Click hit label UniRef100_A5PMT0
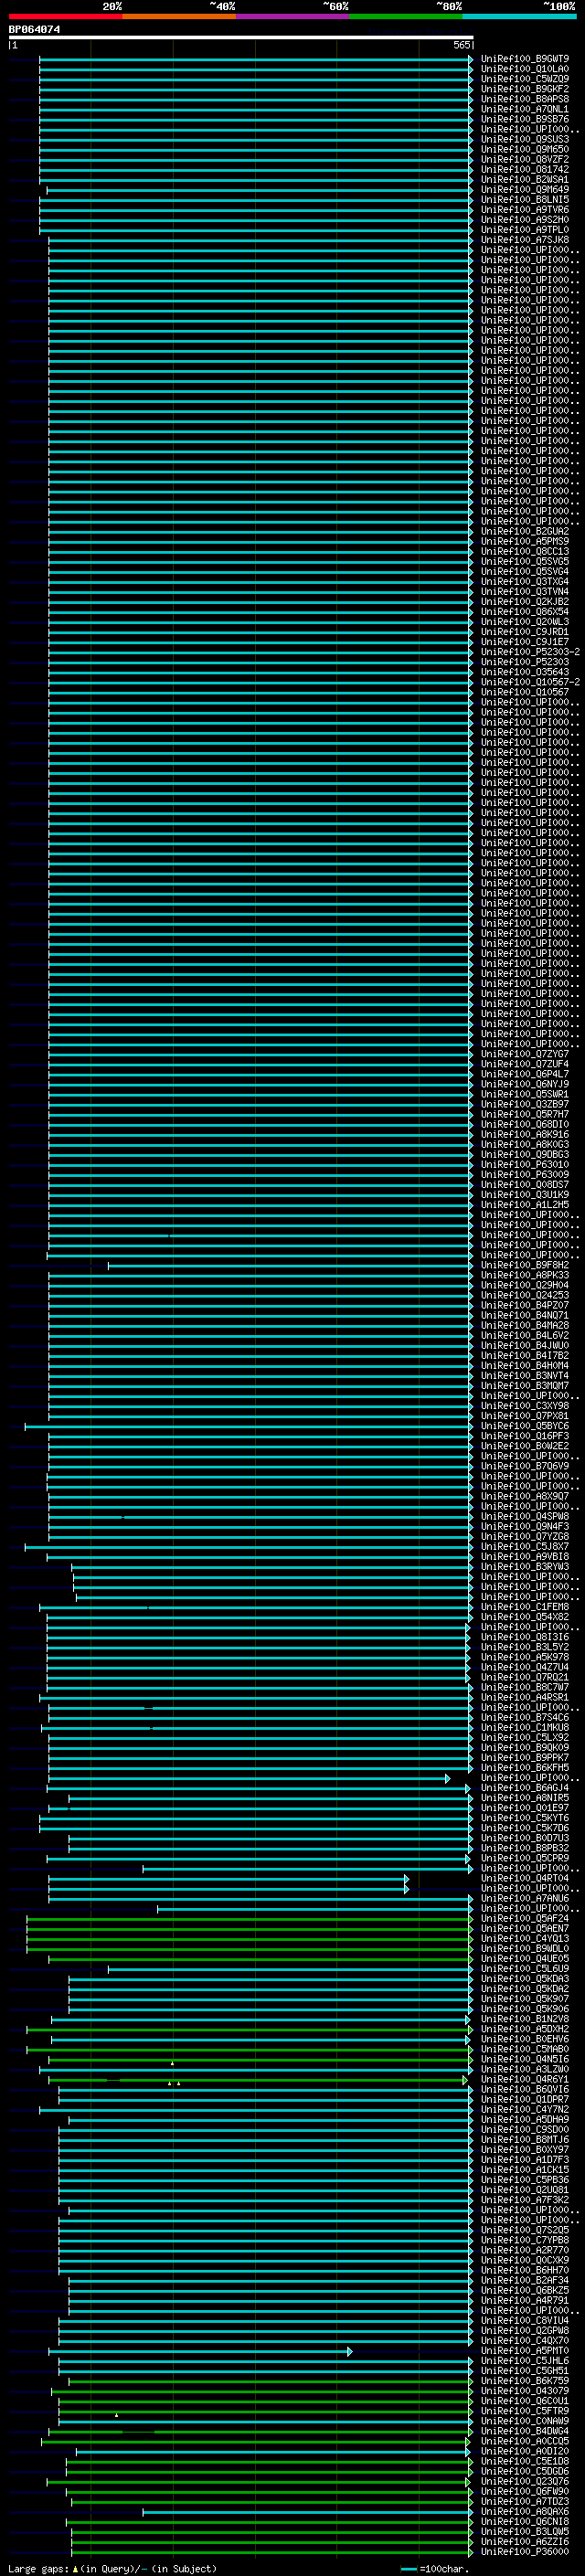The width and height of the screenshot is (585, 2576). coord(524,2352)
